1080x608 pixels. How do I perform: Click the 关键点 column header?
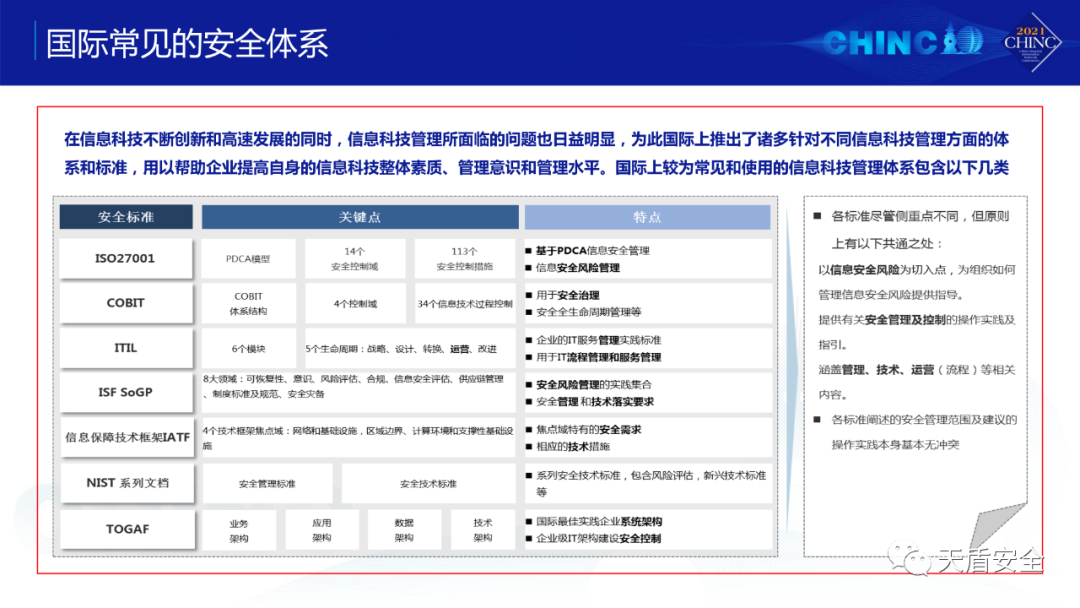tap(360, 217)
